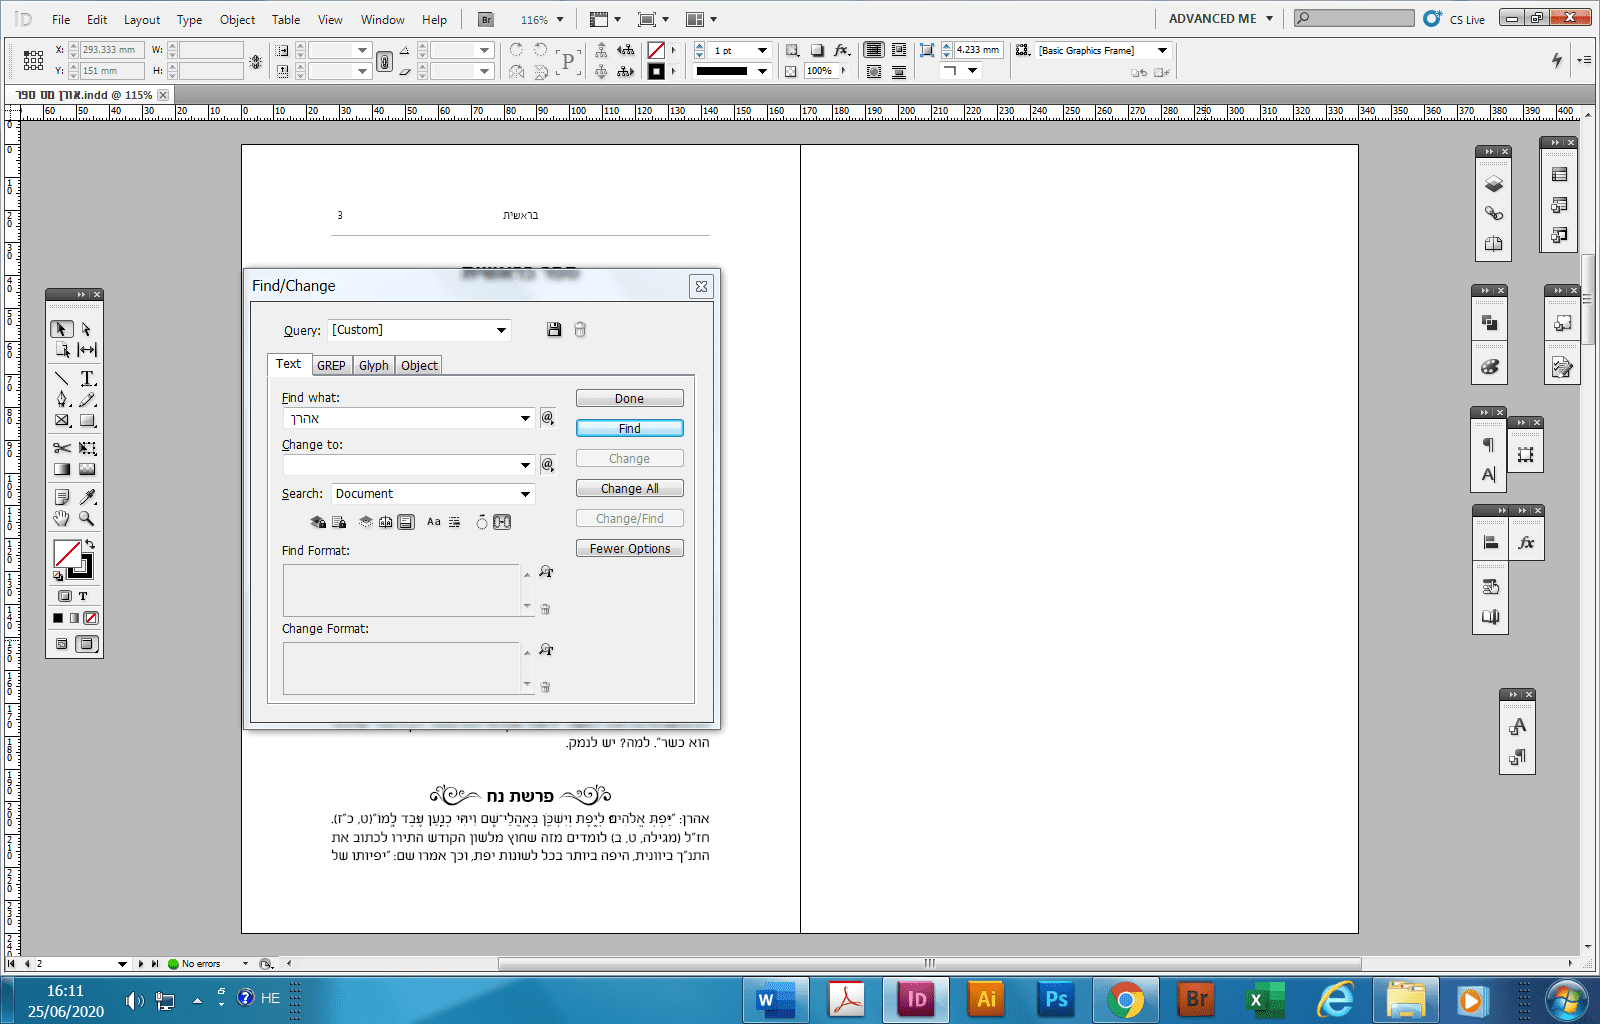Select the Gradient Swatch tool

pyautogui.click(x=62, y=469)
